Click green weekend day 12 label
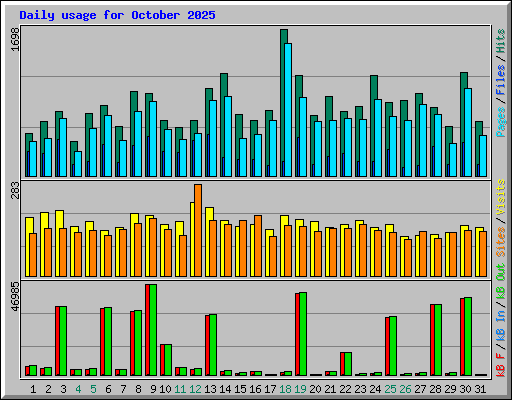Viewport: 512px width, 400px height. pos(195,389)
